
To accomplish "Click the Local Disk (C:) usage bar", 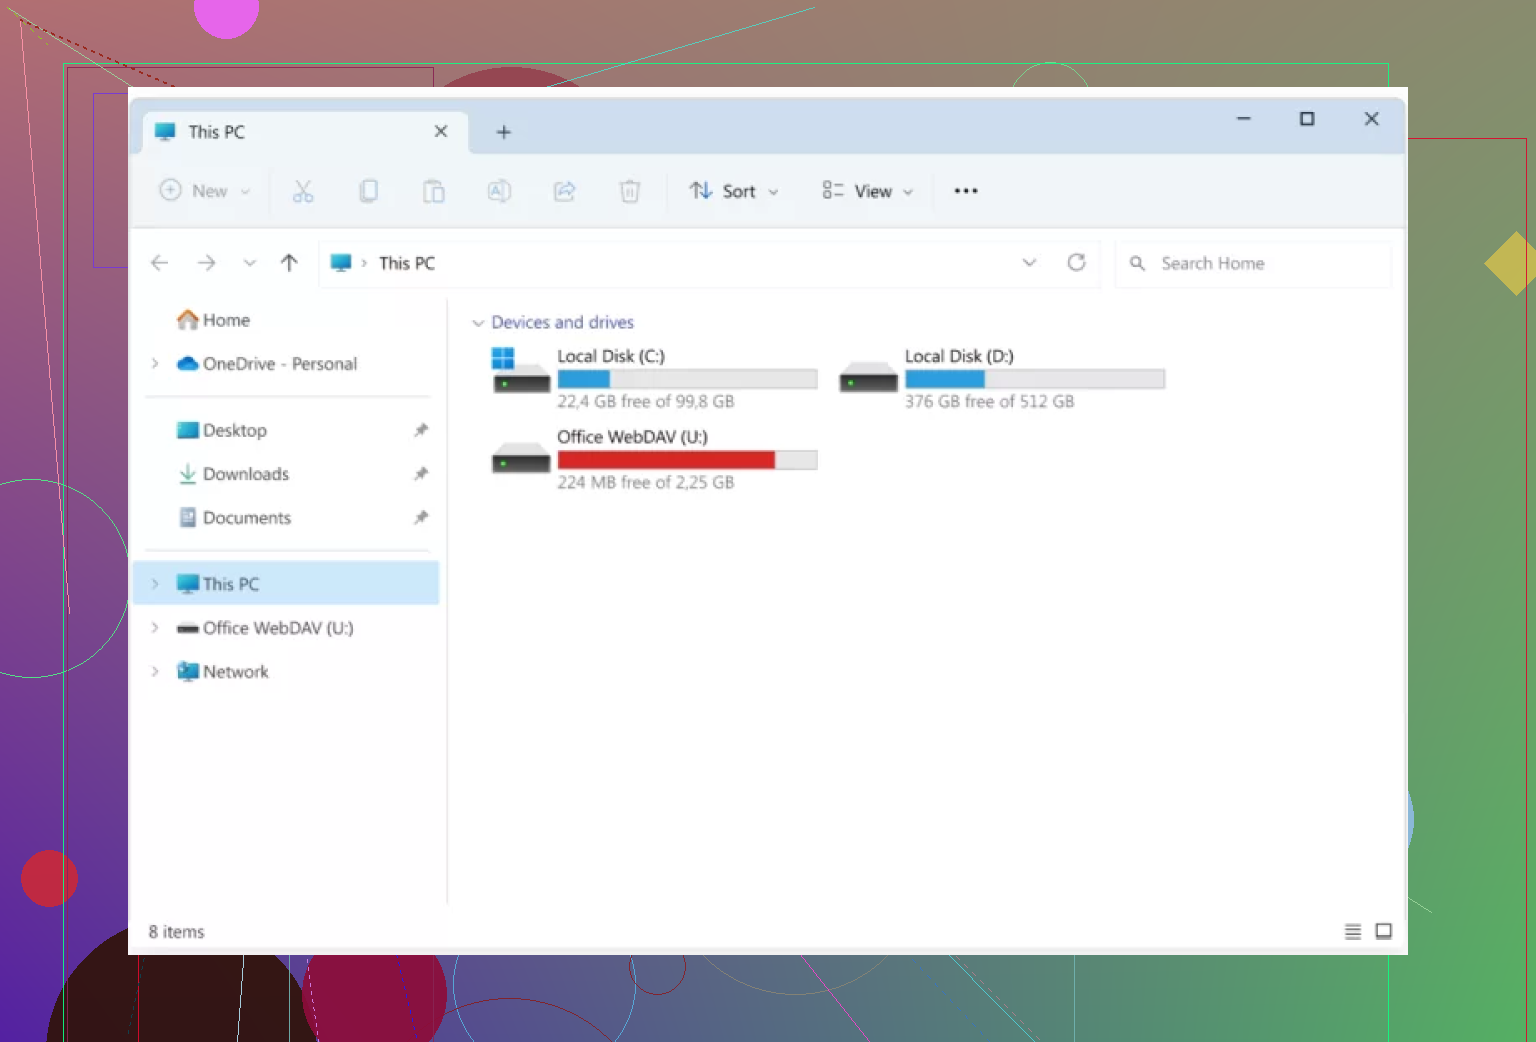I will 687,379.
